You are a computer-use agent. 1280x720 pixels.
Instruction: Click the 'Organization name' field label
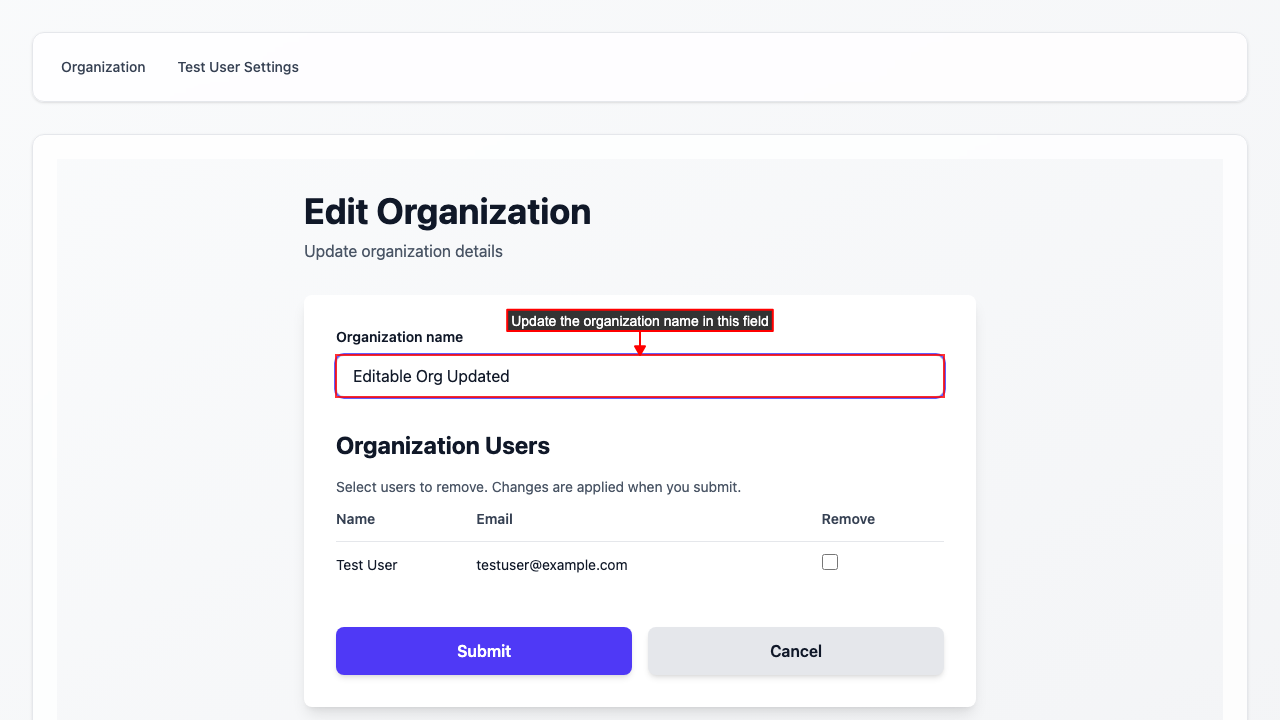point(399,337)
